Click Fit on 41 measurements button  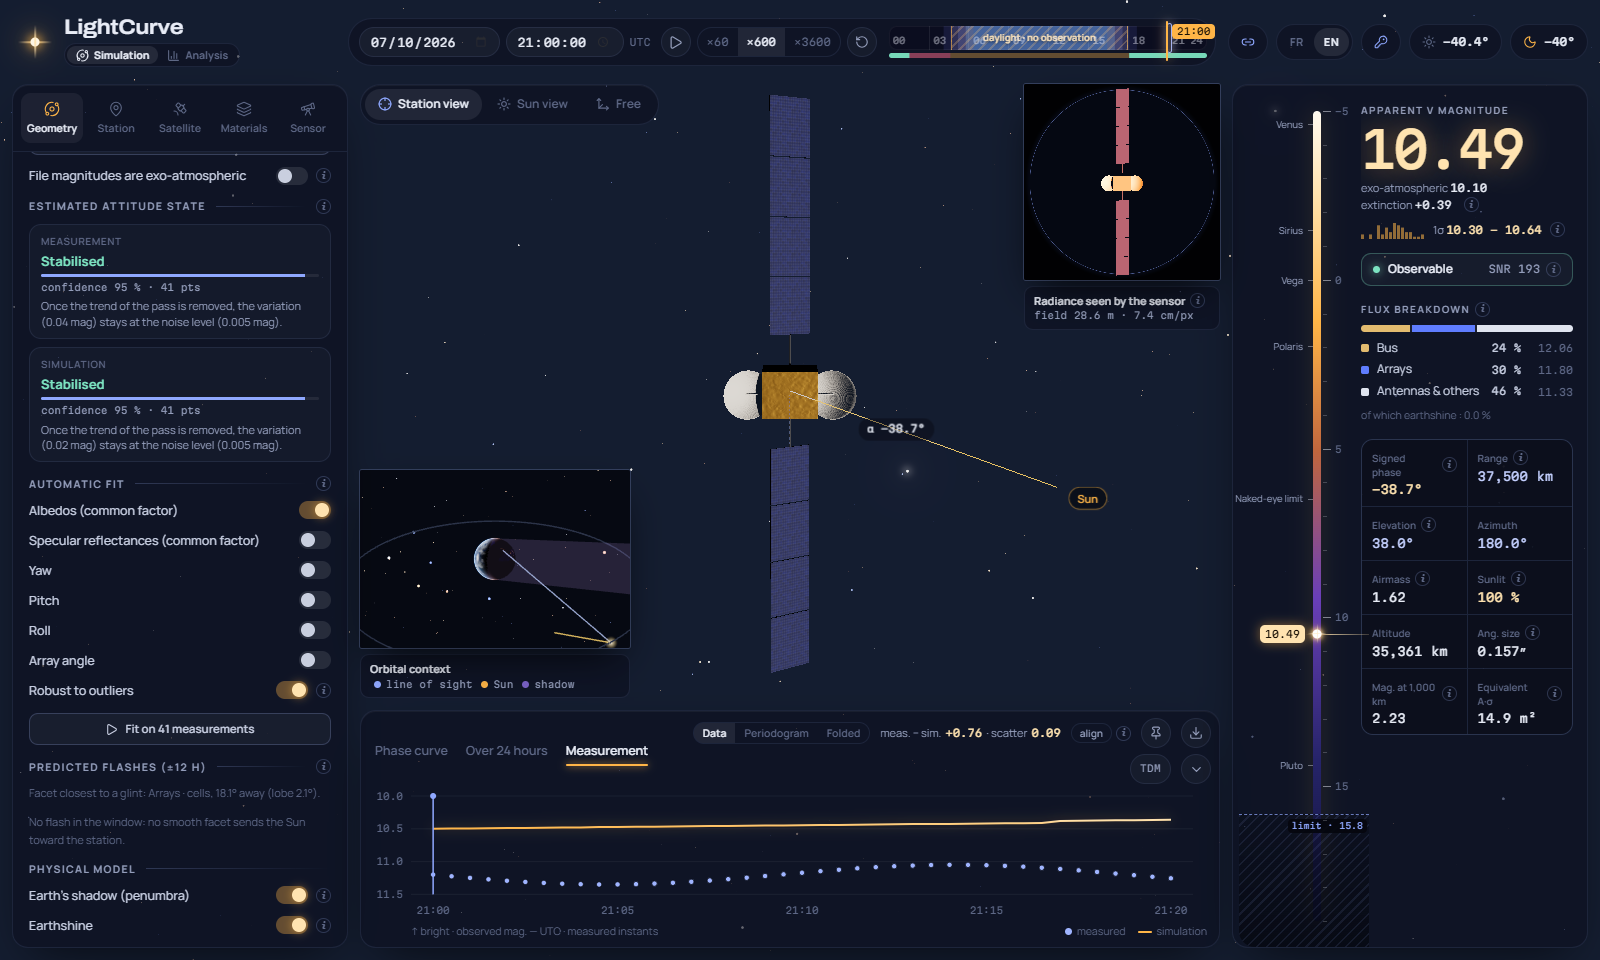(x=180, y=729)
